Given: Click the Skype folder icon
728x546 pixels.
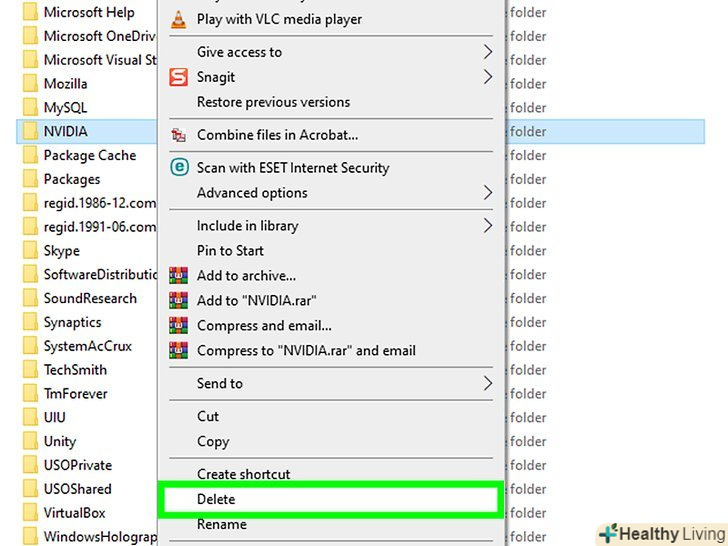Looking at the screenshot, I should (30, 251).
